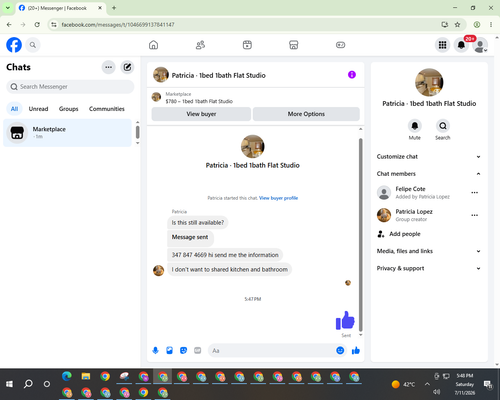Click the shared kitchen and bathroom message
Image resolution: width=500 pixels, height=400 pixels.
(x=230, y=269)
